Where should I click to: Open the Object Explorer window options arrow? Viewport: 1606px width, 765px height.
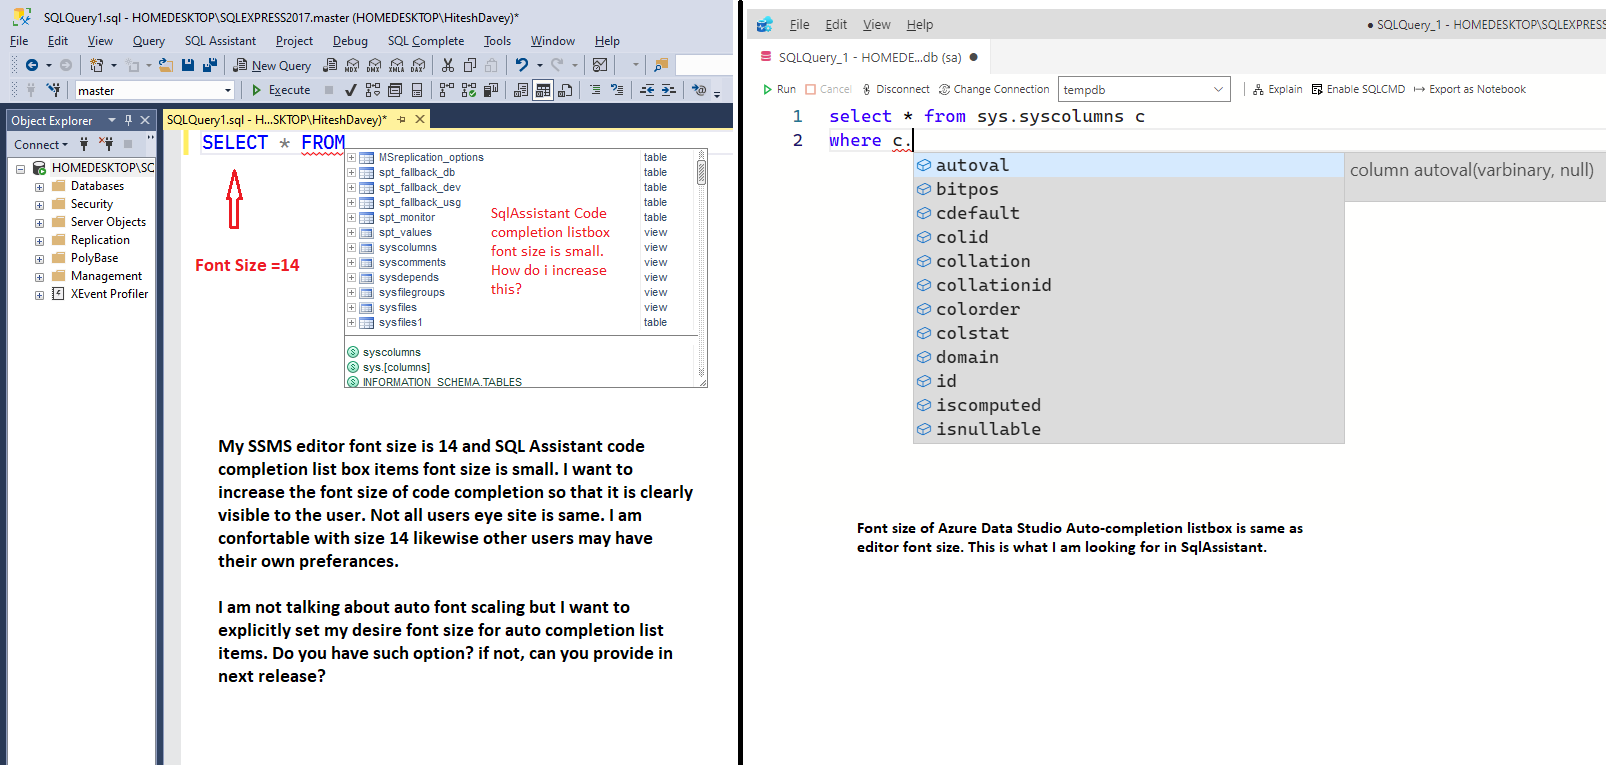pyautogui.click(x=112, y=120)
